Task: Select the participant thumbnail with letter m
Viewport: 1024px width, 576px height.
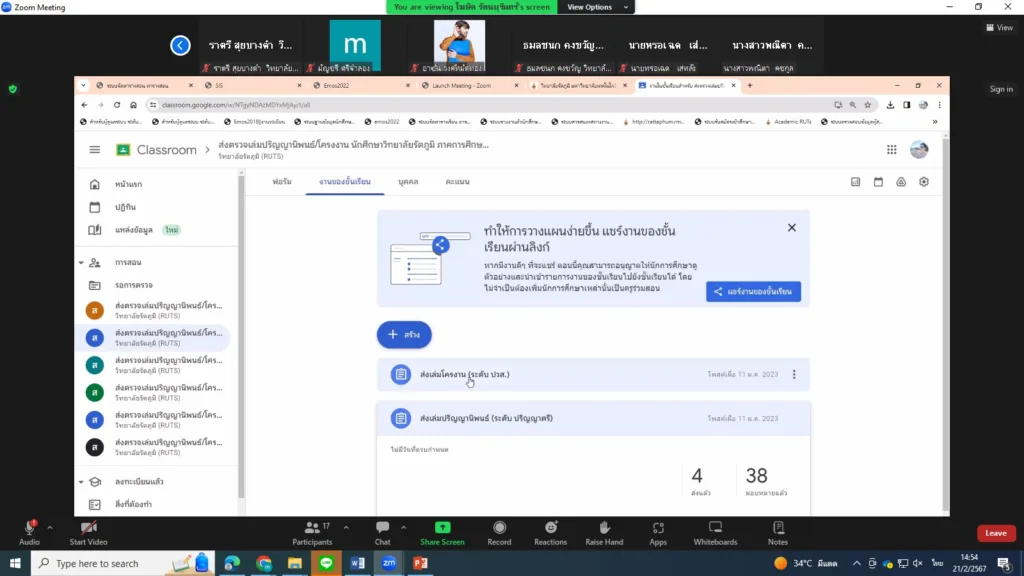Action: [x=355, y=45]
